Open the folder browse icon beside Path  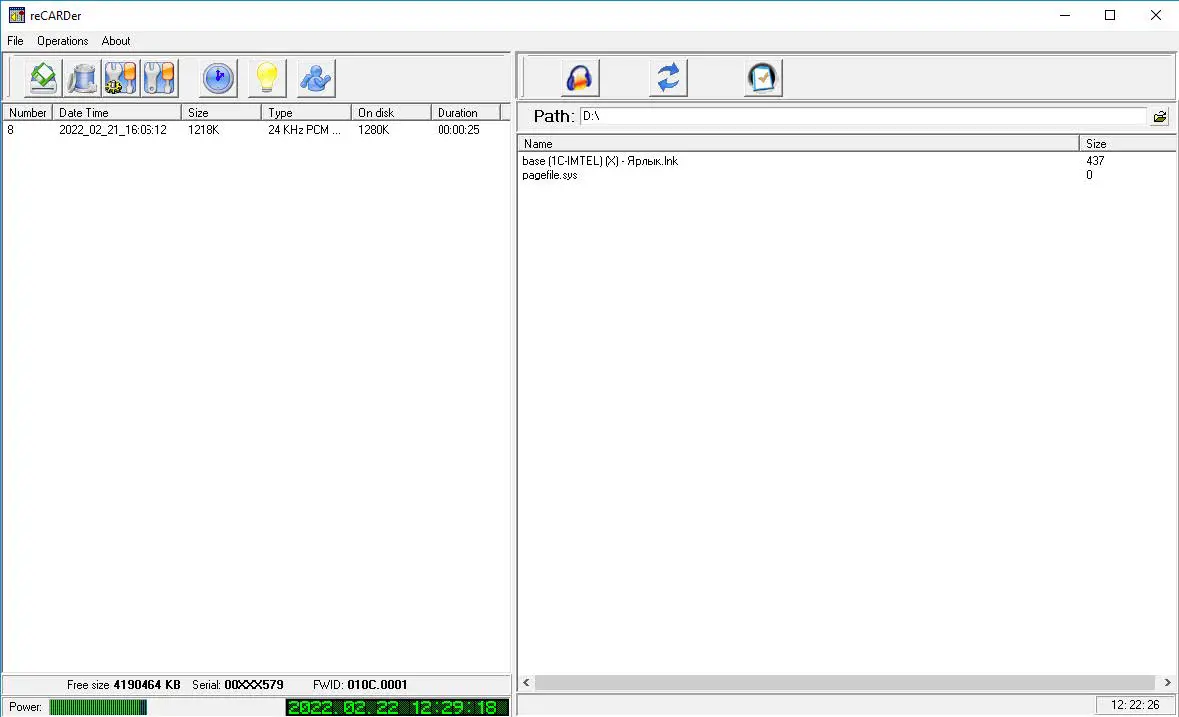(x=1159, y=116)
